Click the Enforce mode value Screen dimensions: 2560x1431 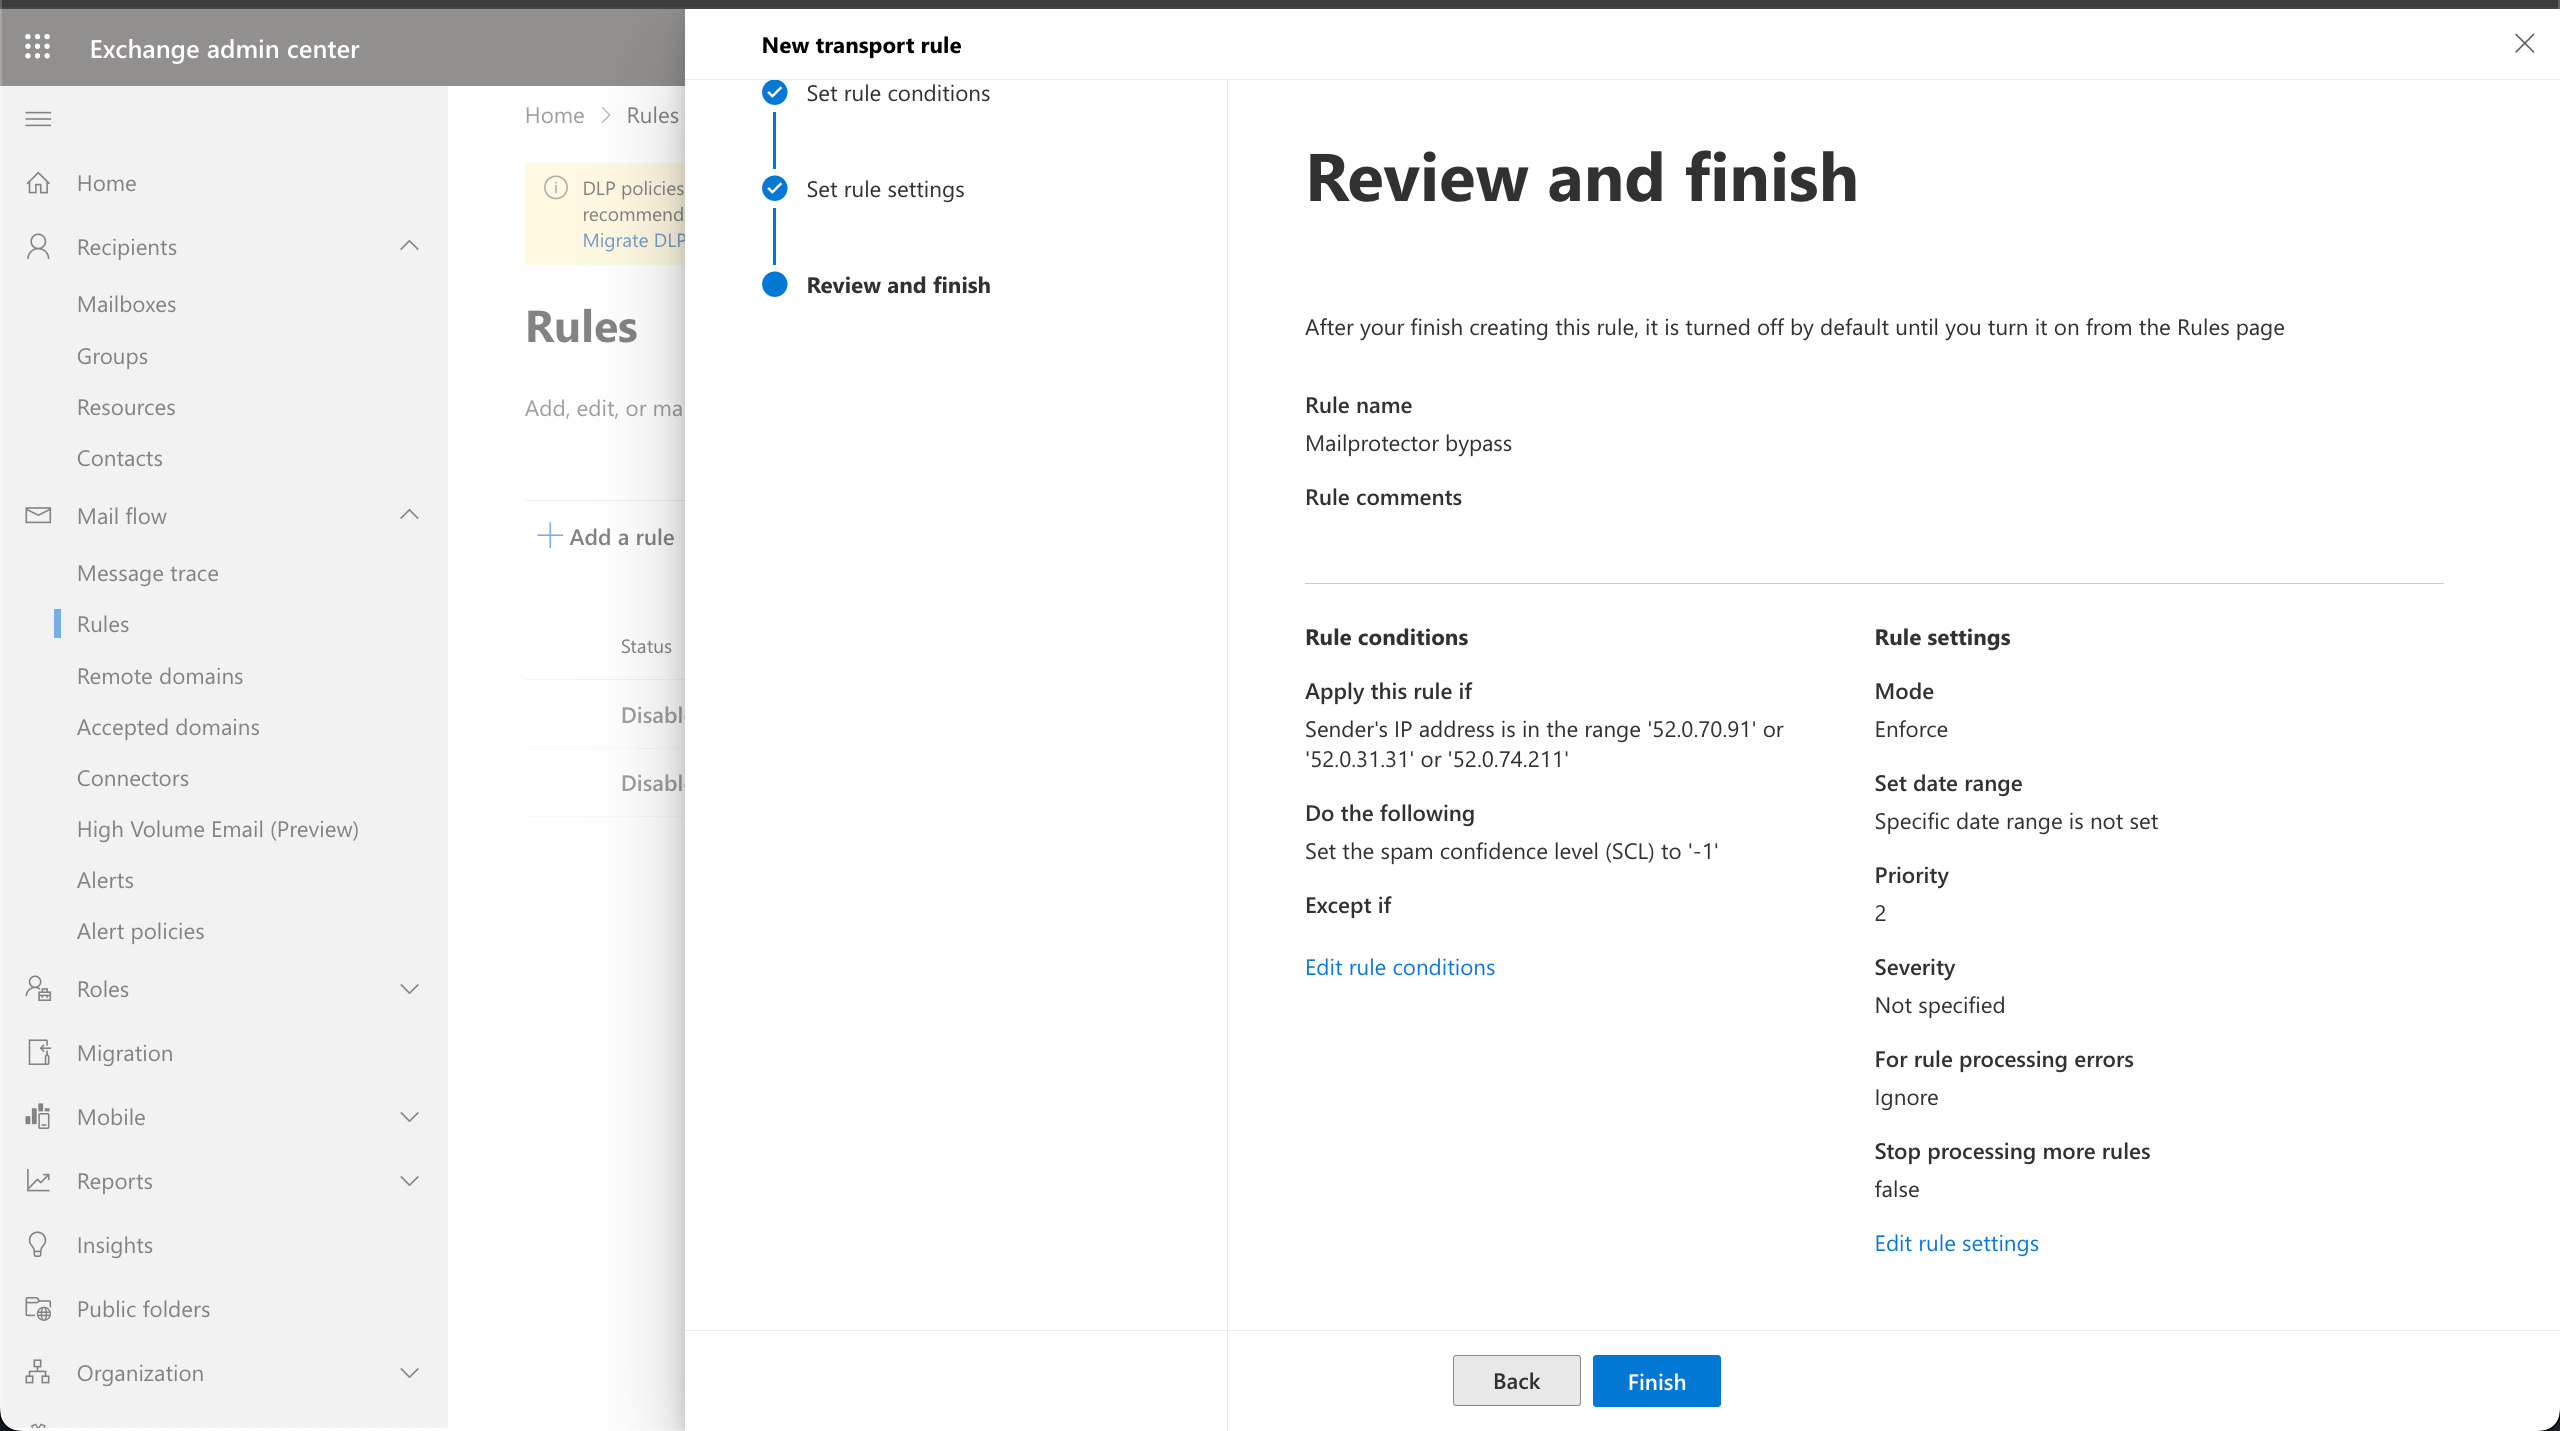[x=1911, y=729]
